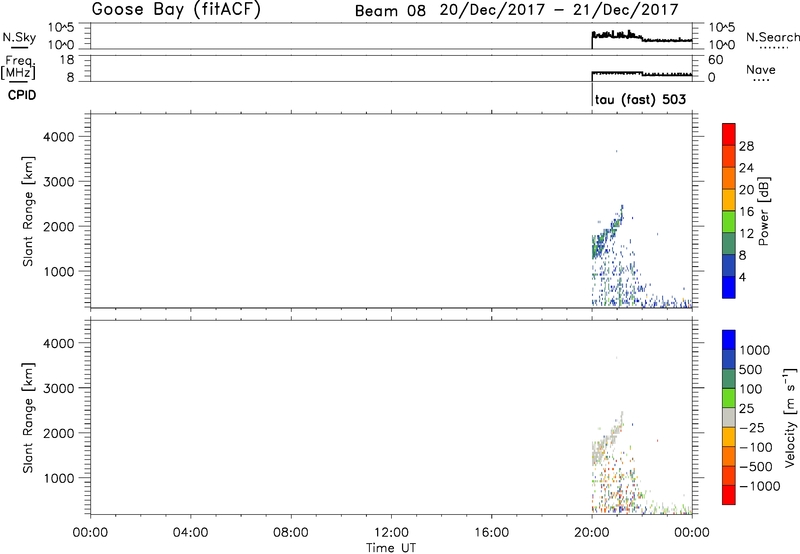Click the 18 tick on the frequency axis
This screenshot has height=554, width=800.
click(66, 60)
